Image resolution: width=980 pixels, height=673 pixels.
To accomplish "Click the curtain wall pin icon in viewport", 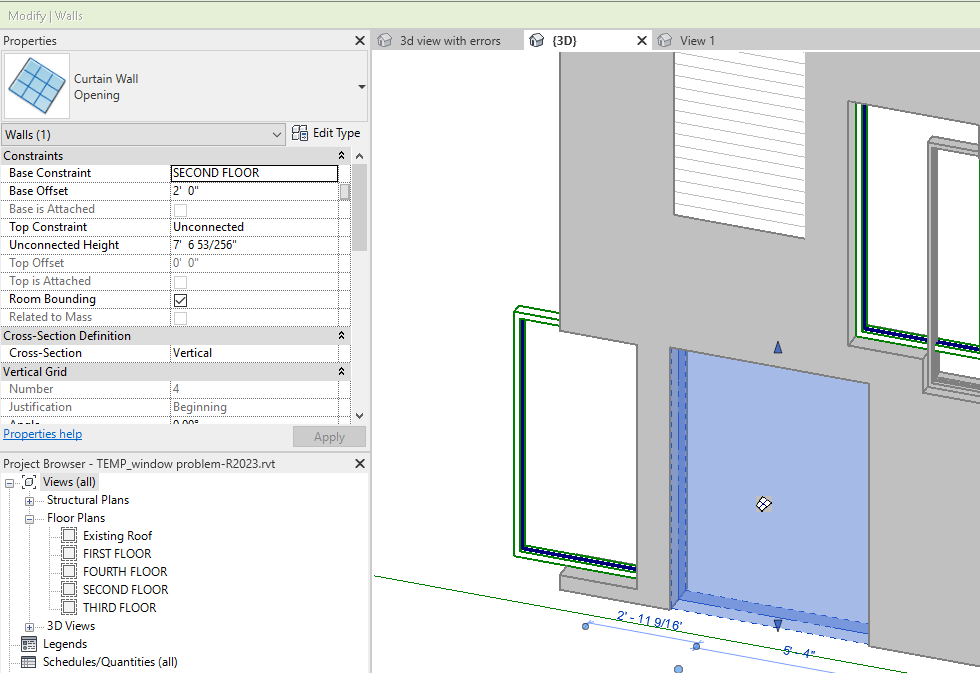I will pyautogui.click(x=763, y=505).
